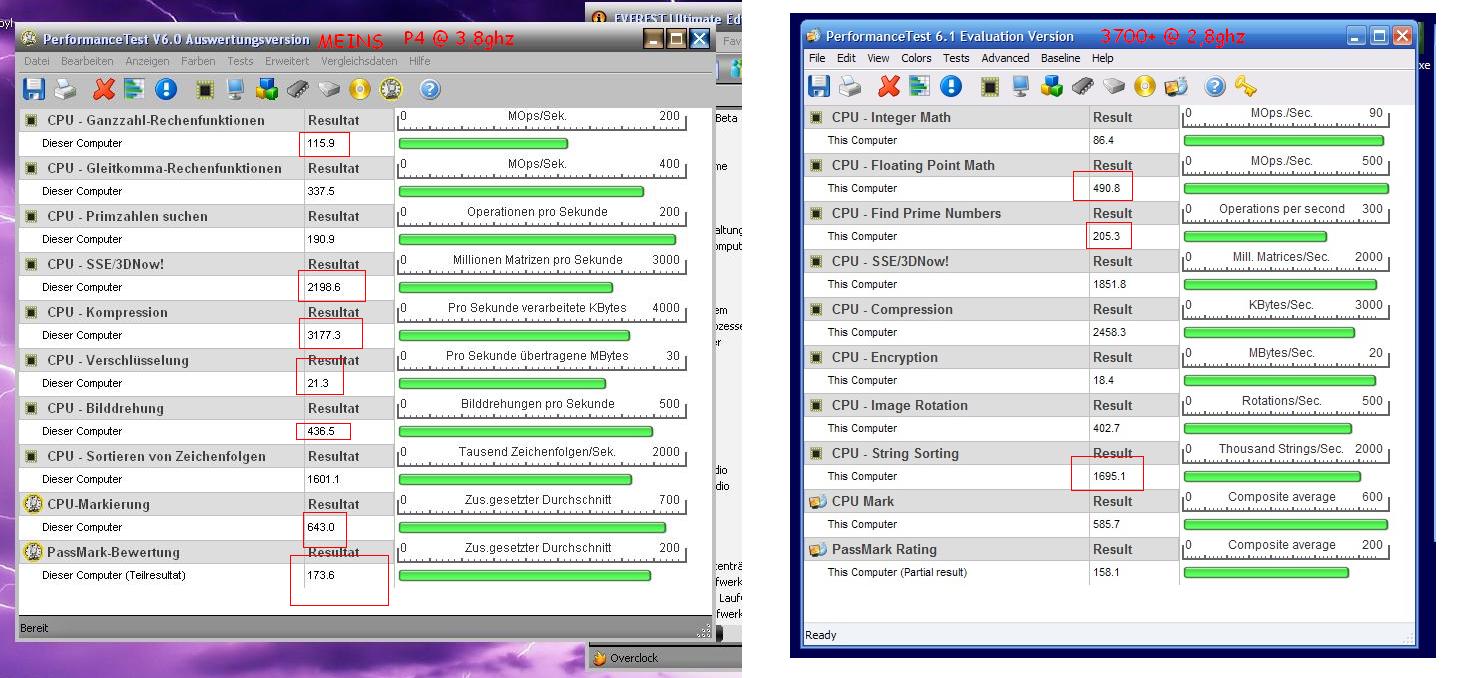Click the red X delete icon in V6.0 toolbar
The width and height of the screenshot is (1469, 678).
pos(104,90)
